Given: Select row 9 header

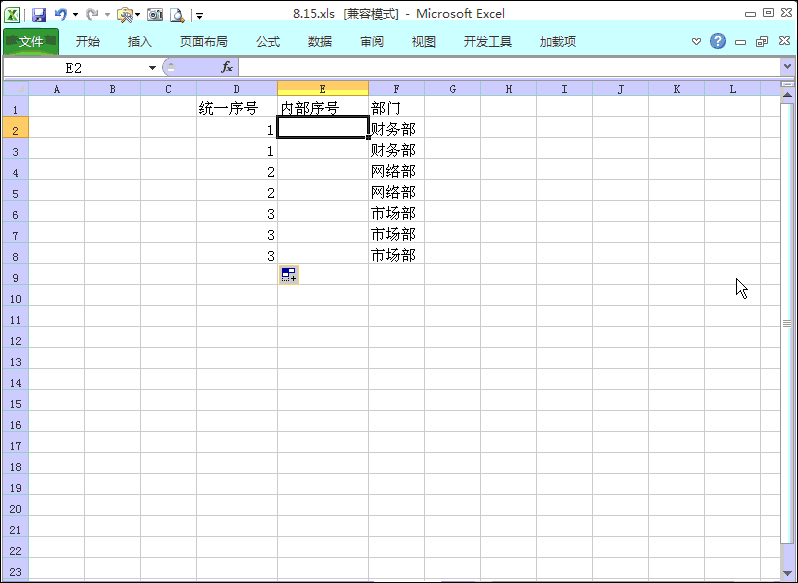Looking at the screenshot, I should pyautogui.click(x=16, y=274).
